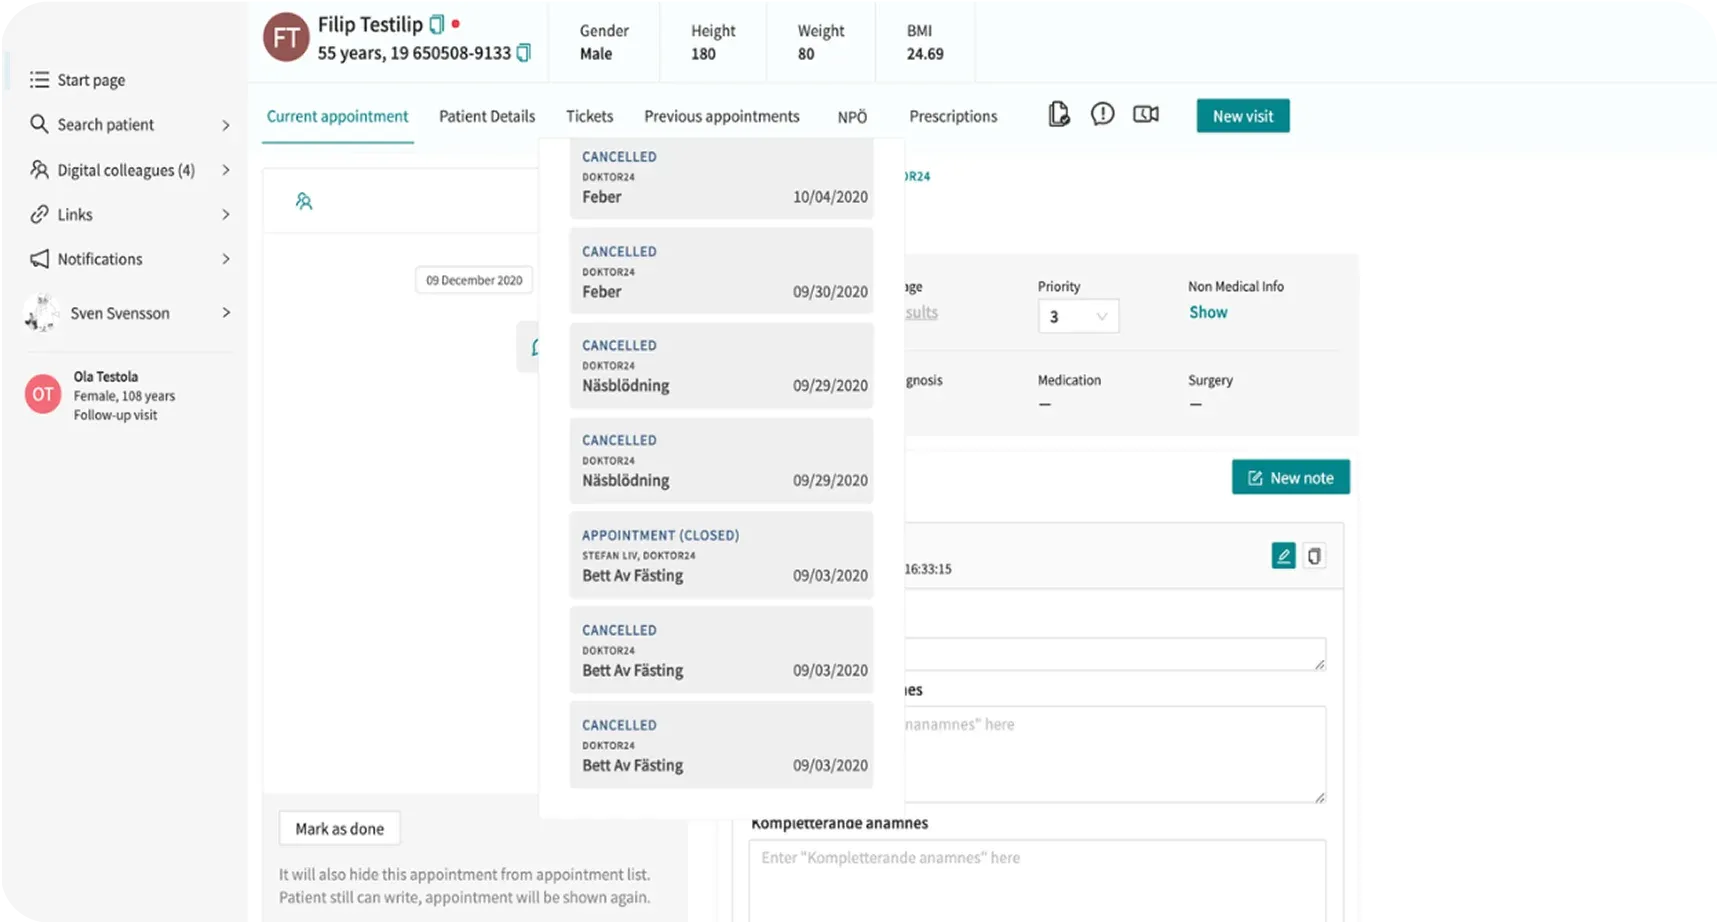Viewport: 1717px width, 922px height.
Task: Click the edit pencil icon on note
Action: point(1283,556)
